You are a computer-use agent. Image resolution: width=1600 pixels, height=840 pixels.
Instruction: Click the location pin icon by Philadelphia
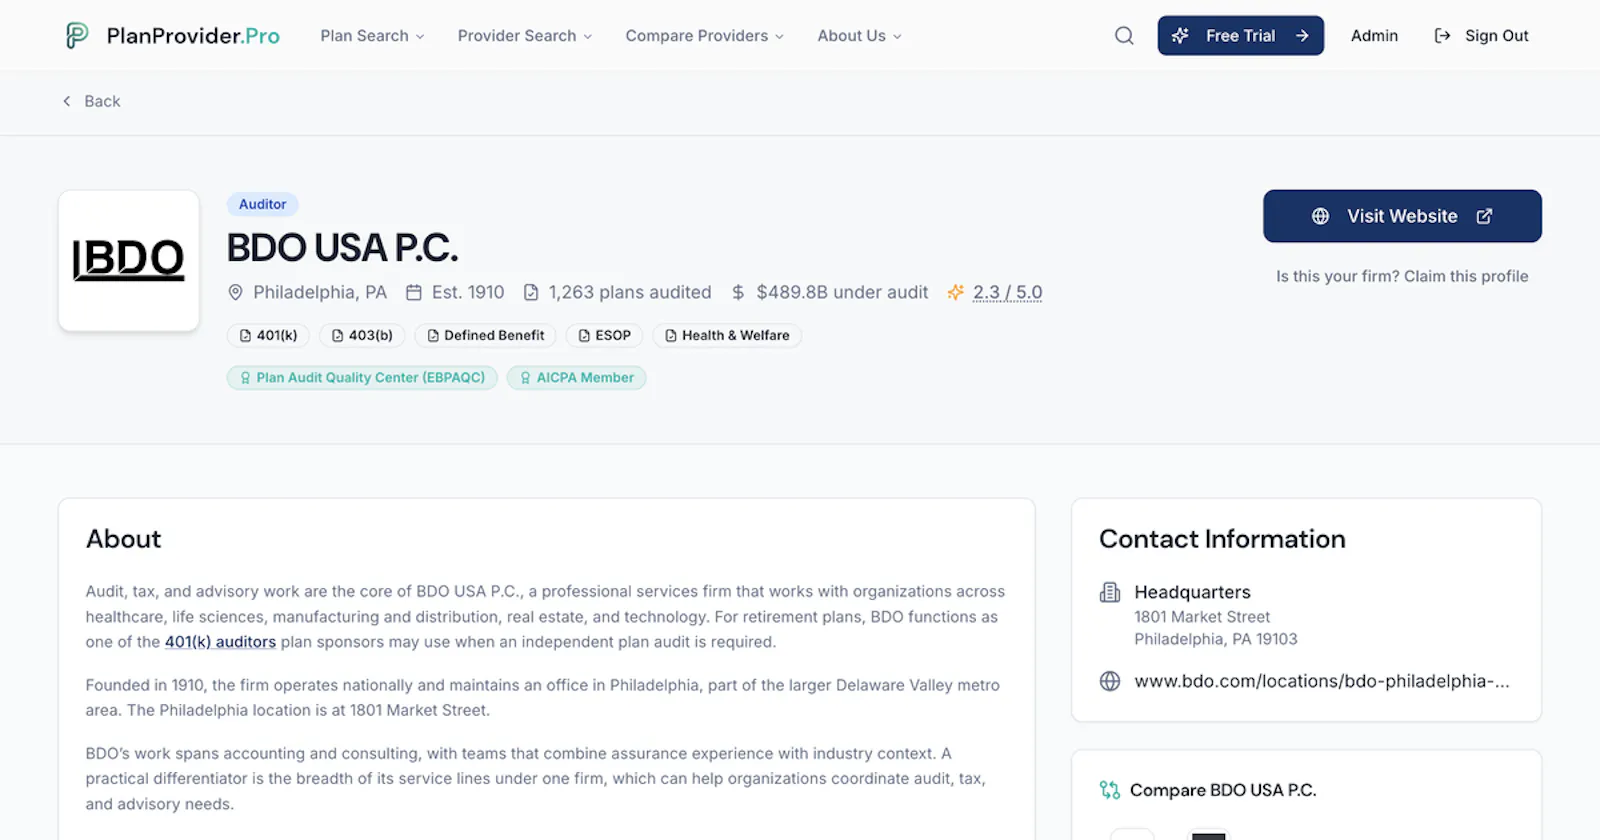coord(236,292)
